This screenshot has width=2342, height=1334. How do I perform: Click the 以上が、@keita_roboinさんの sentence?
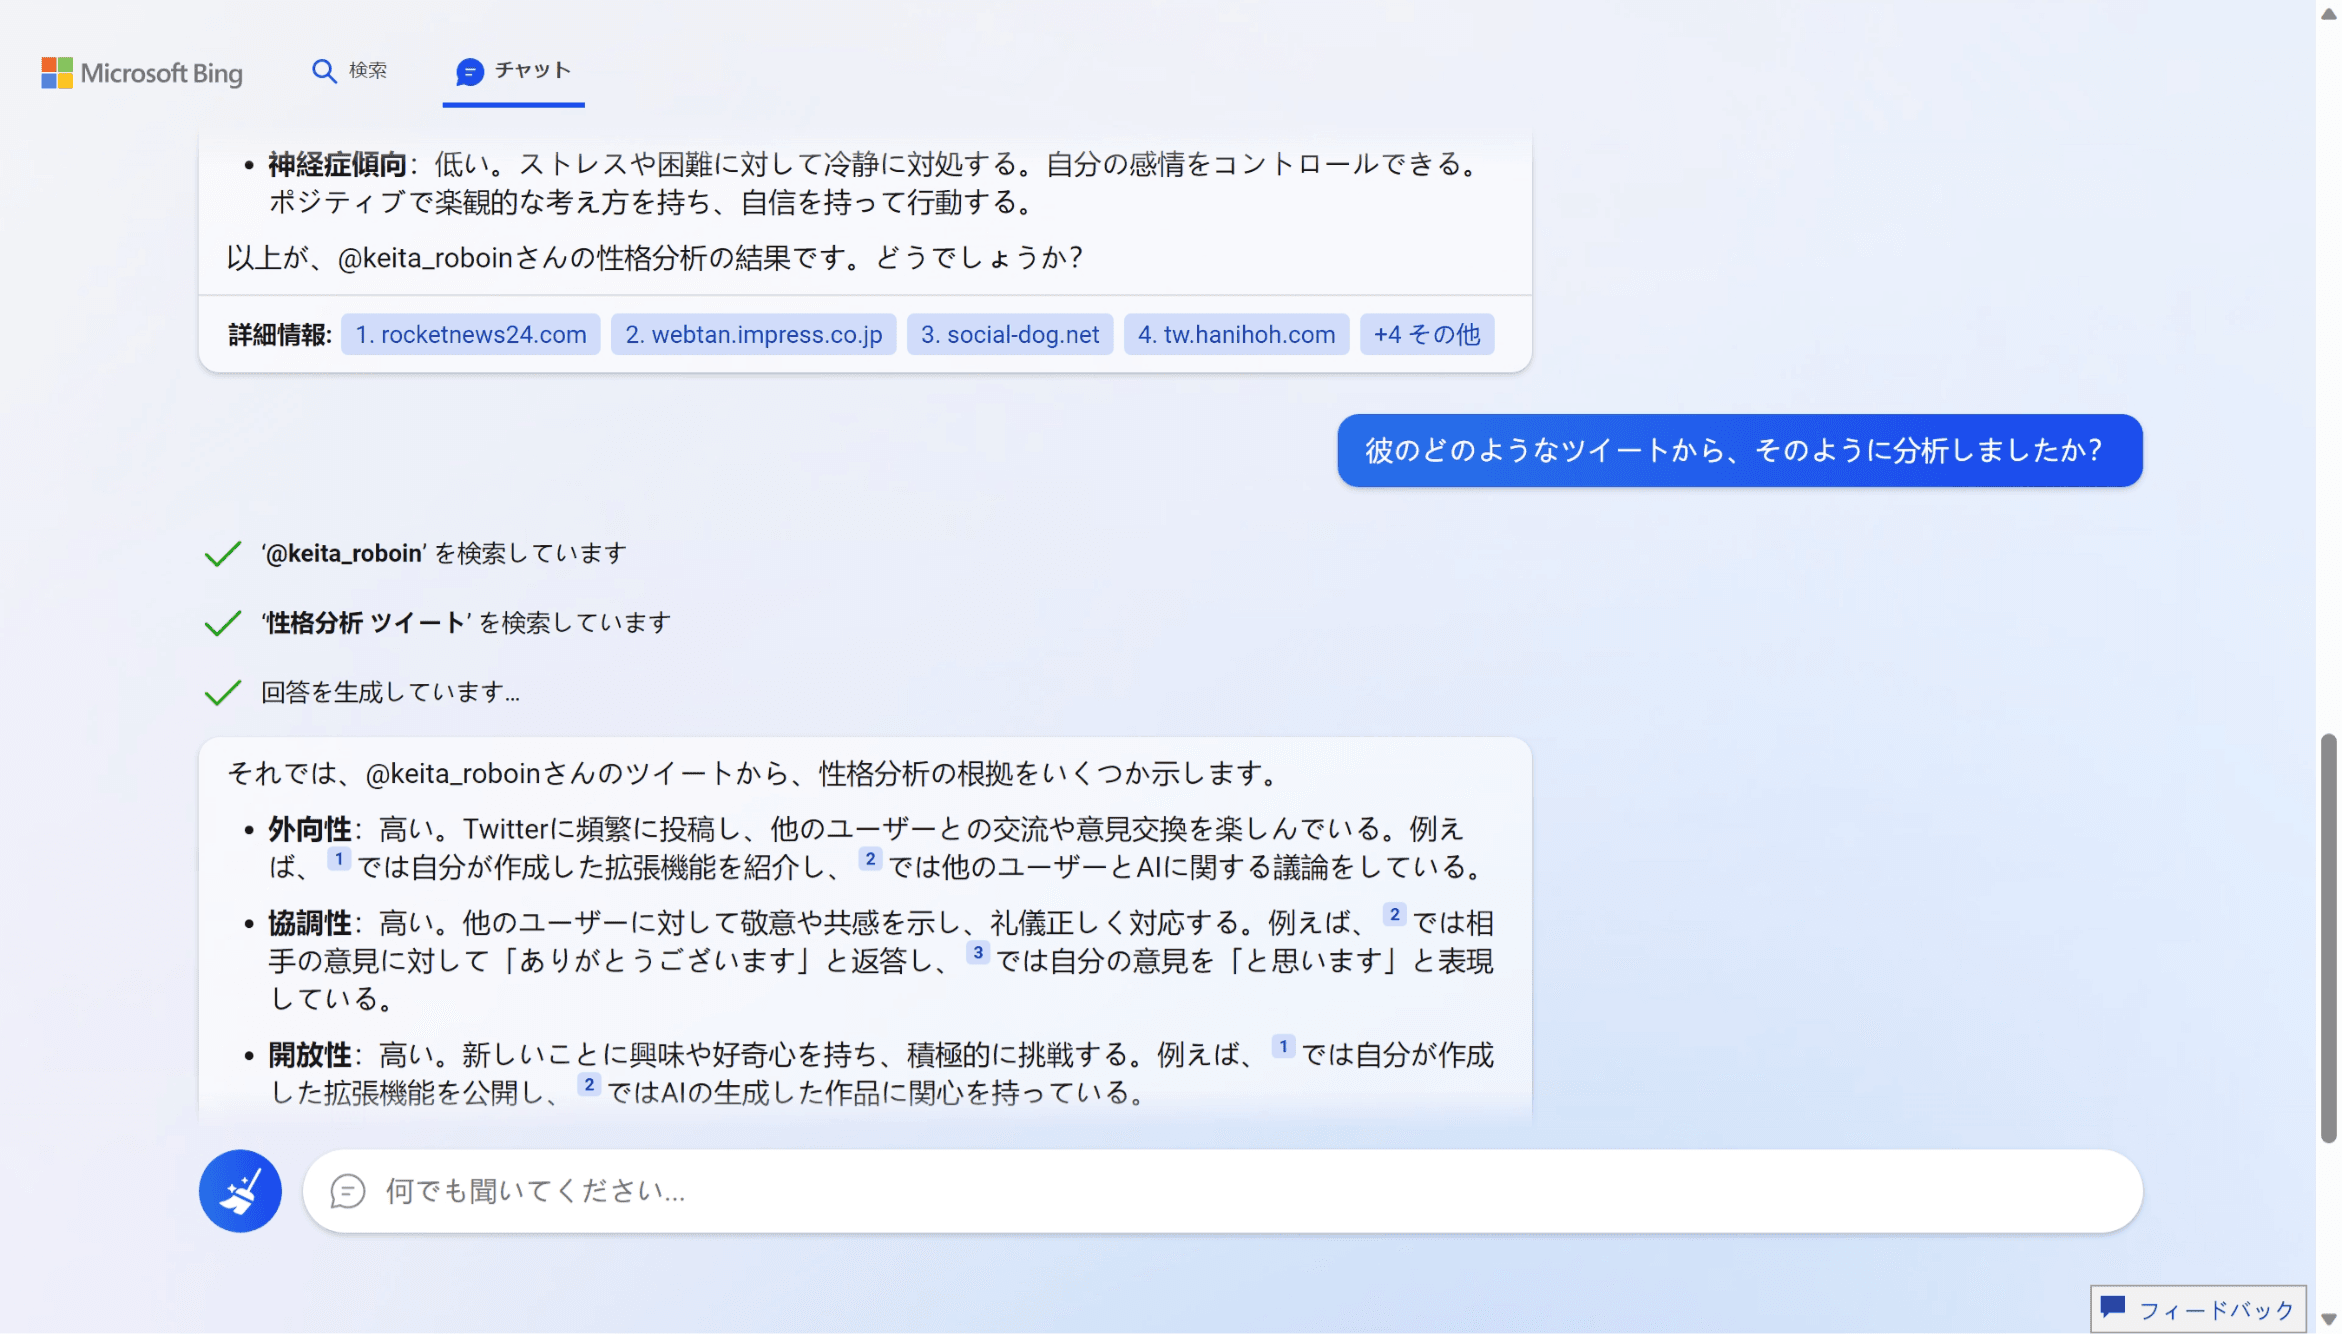654,258
